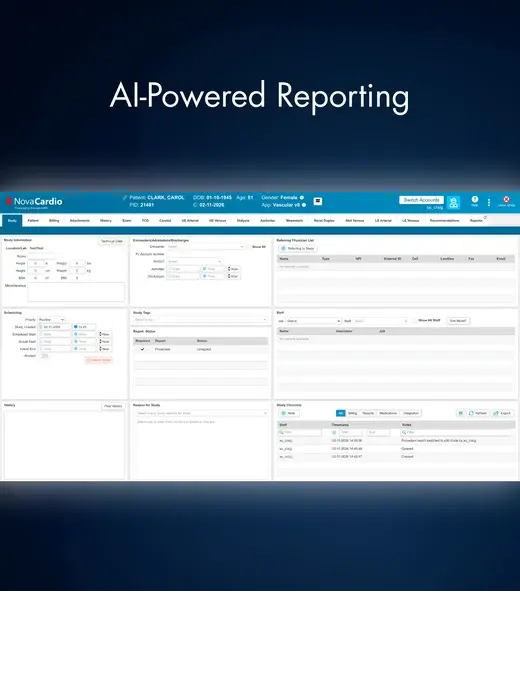Open the Staff select dropdown
Viewport: 520px width, 673px height.
[x=381, y=321]
